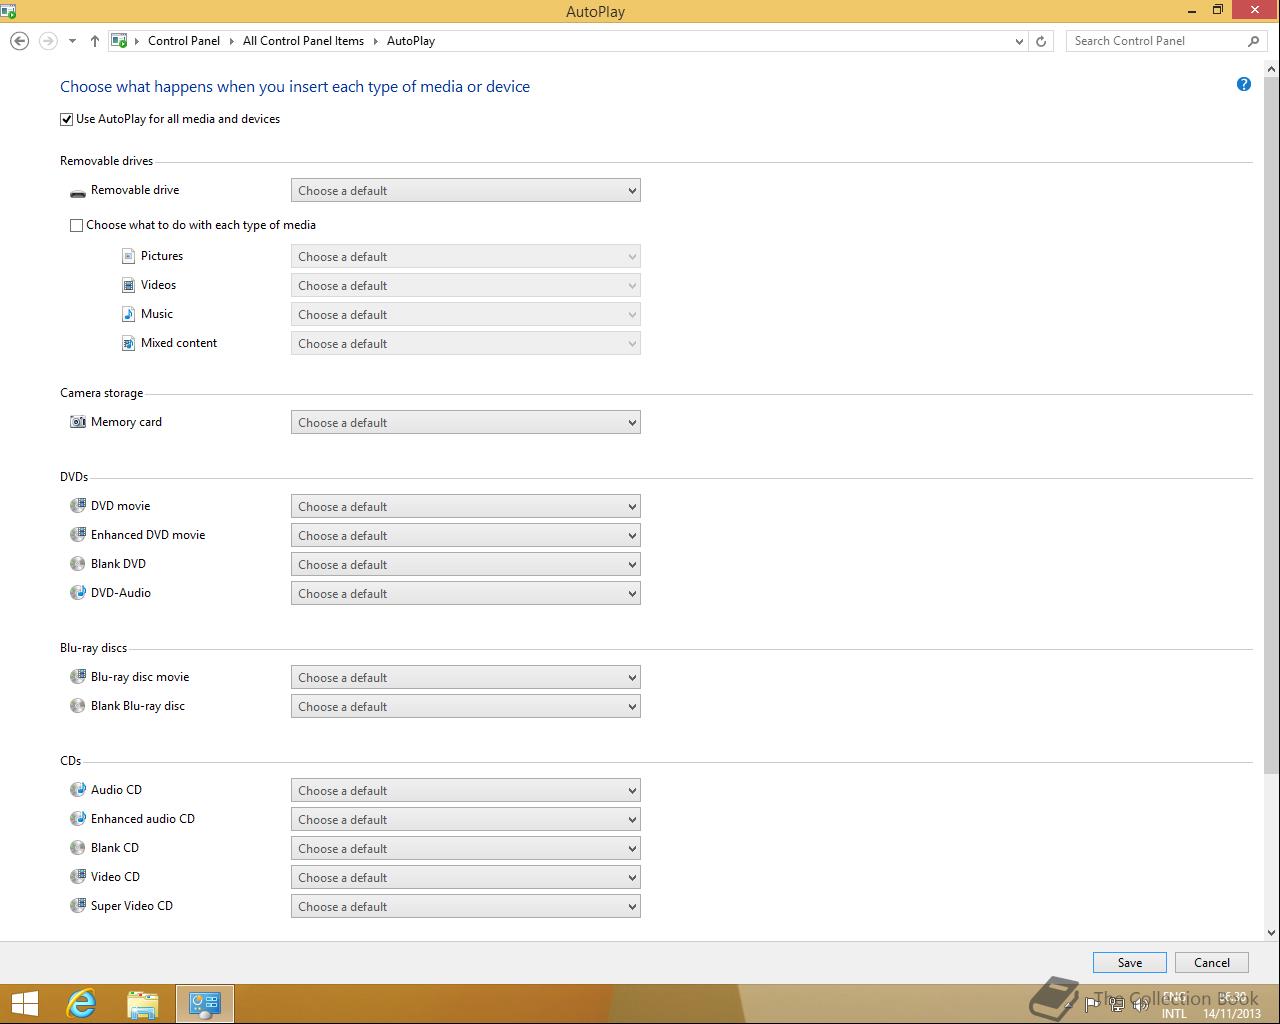Click the date and time clock
This screenshot has height=1024, width=1280.
1230,1005
